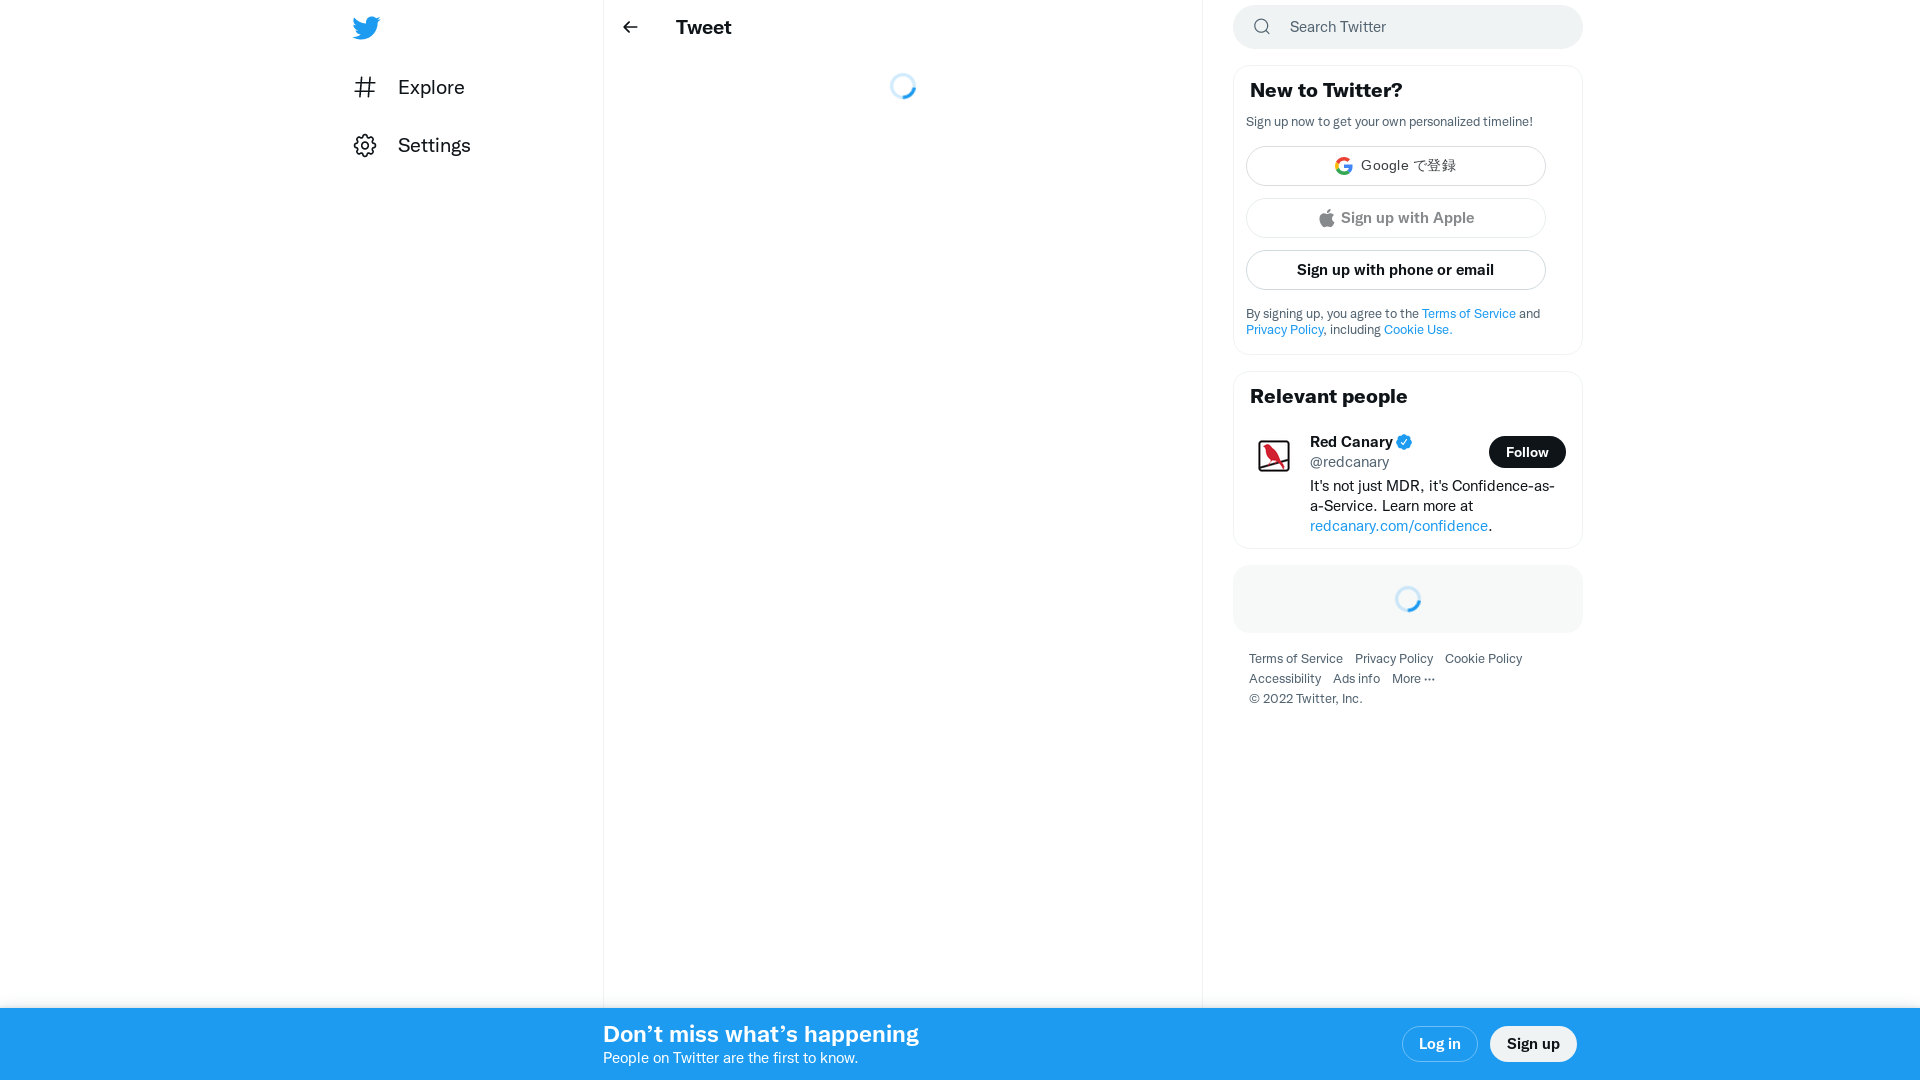Expand the More footer options
Image resolution: width=1920 pixels, height=1080 pixels.
(x=1412, y=679)
